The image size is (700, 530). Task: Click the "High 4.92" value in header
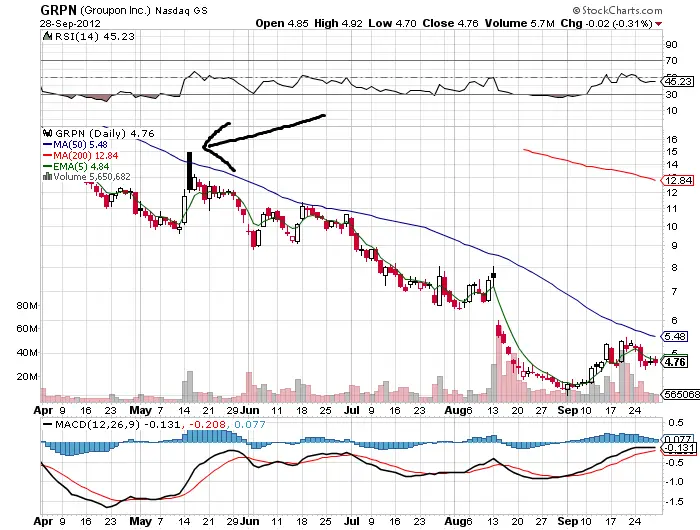pos(339,23)
